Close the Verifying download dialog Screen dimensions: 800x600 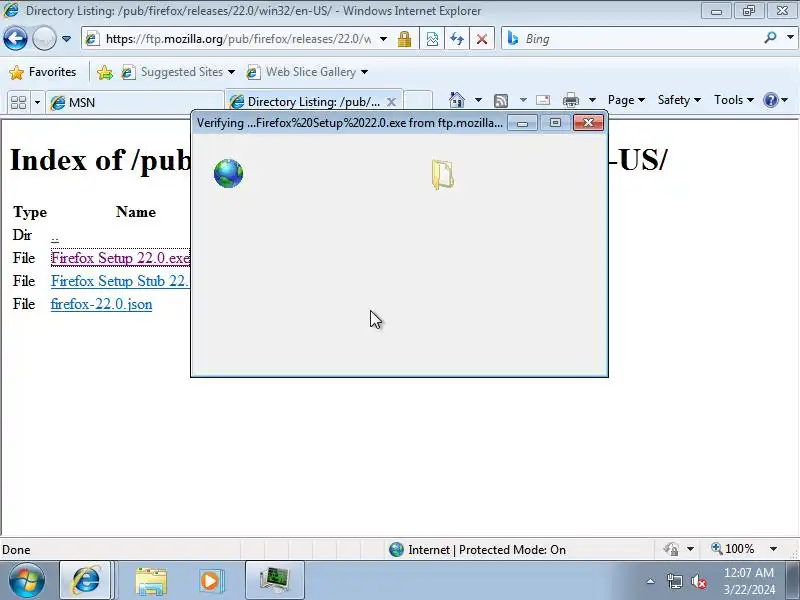coord(588,122)
